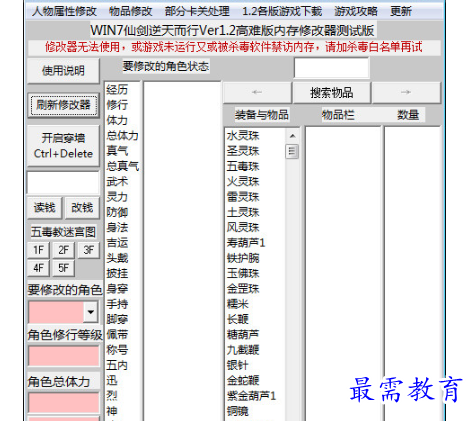471x421 pixels.
Task: Select 银针 in the item list
Action: [238, 365]
